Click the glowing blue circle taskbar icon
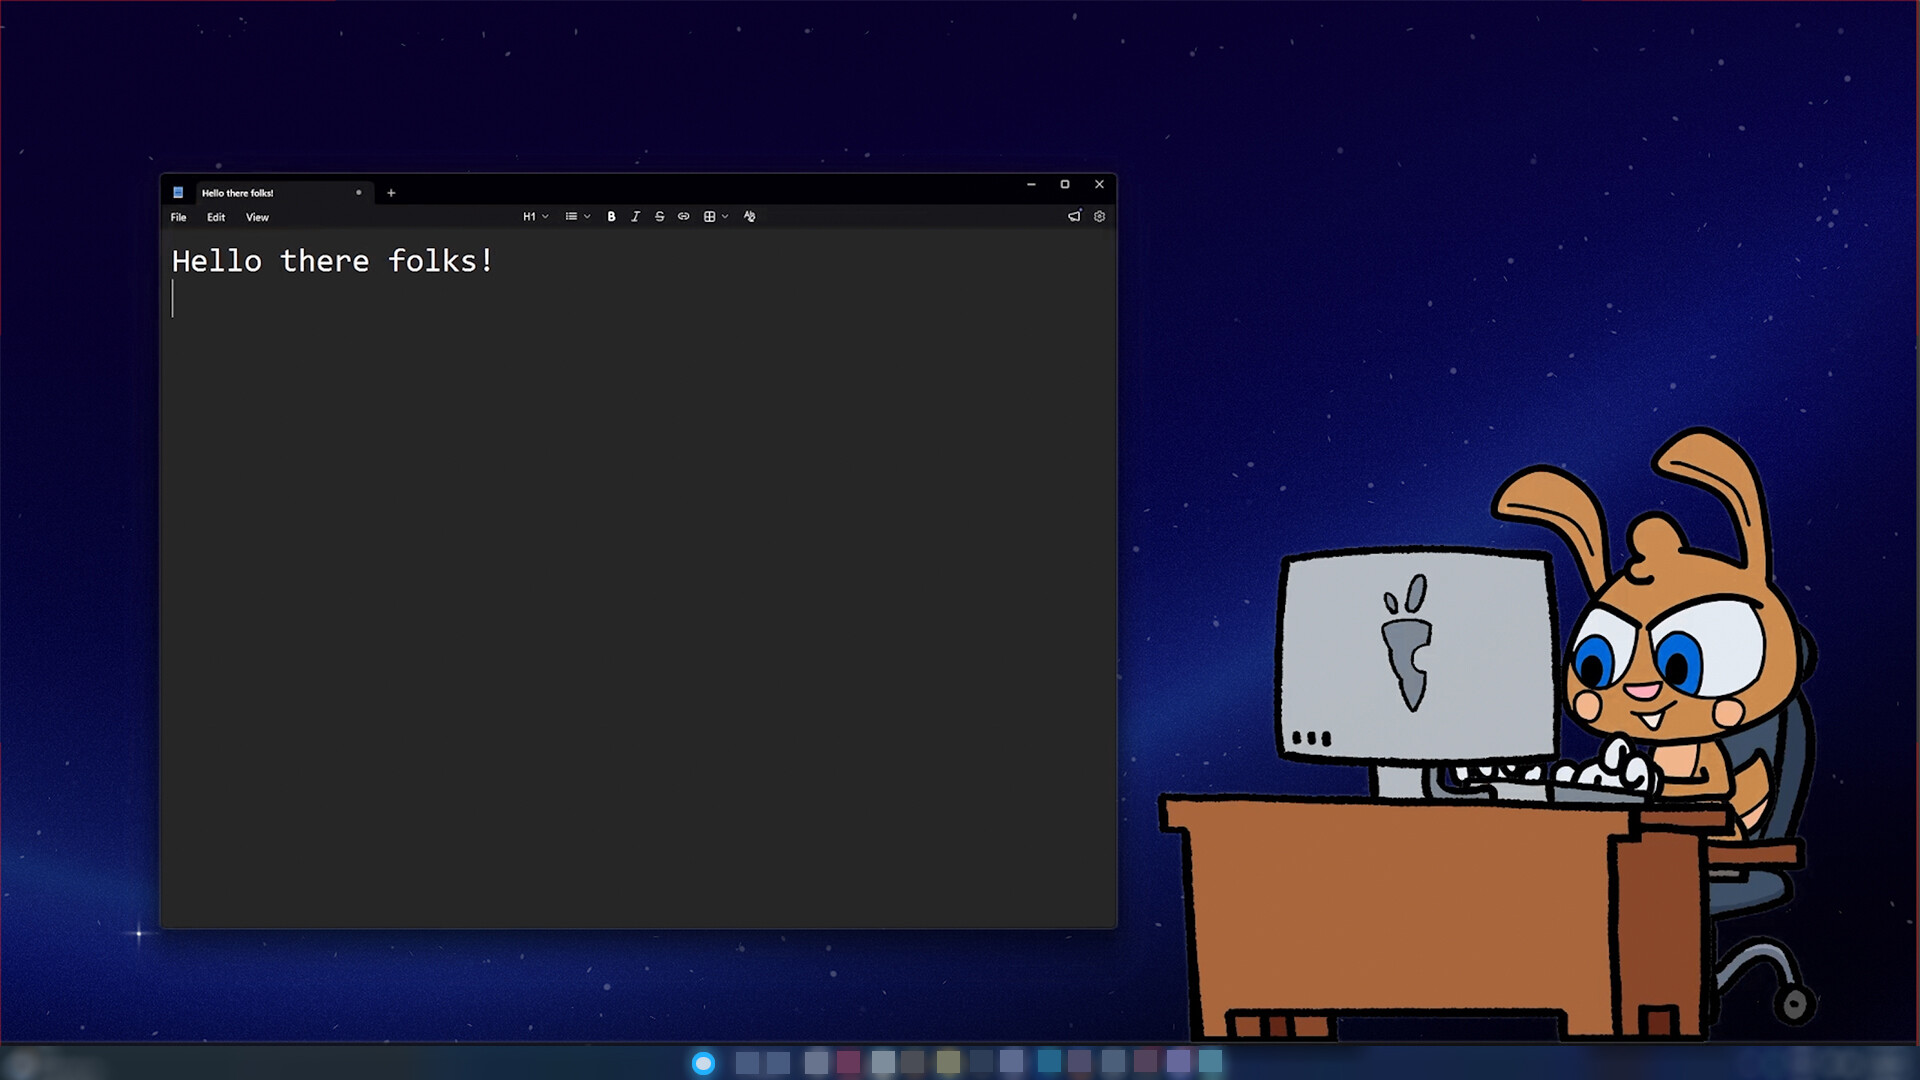Screen dimensions: 1920x1080 click(x=703, y=1063)
